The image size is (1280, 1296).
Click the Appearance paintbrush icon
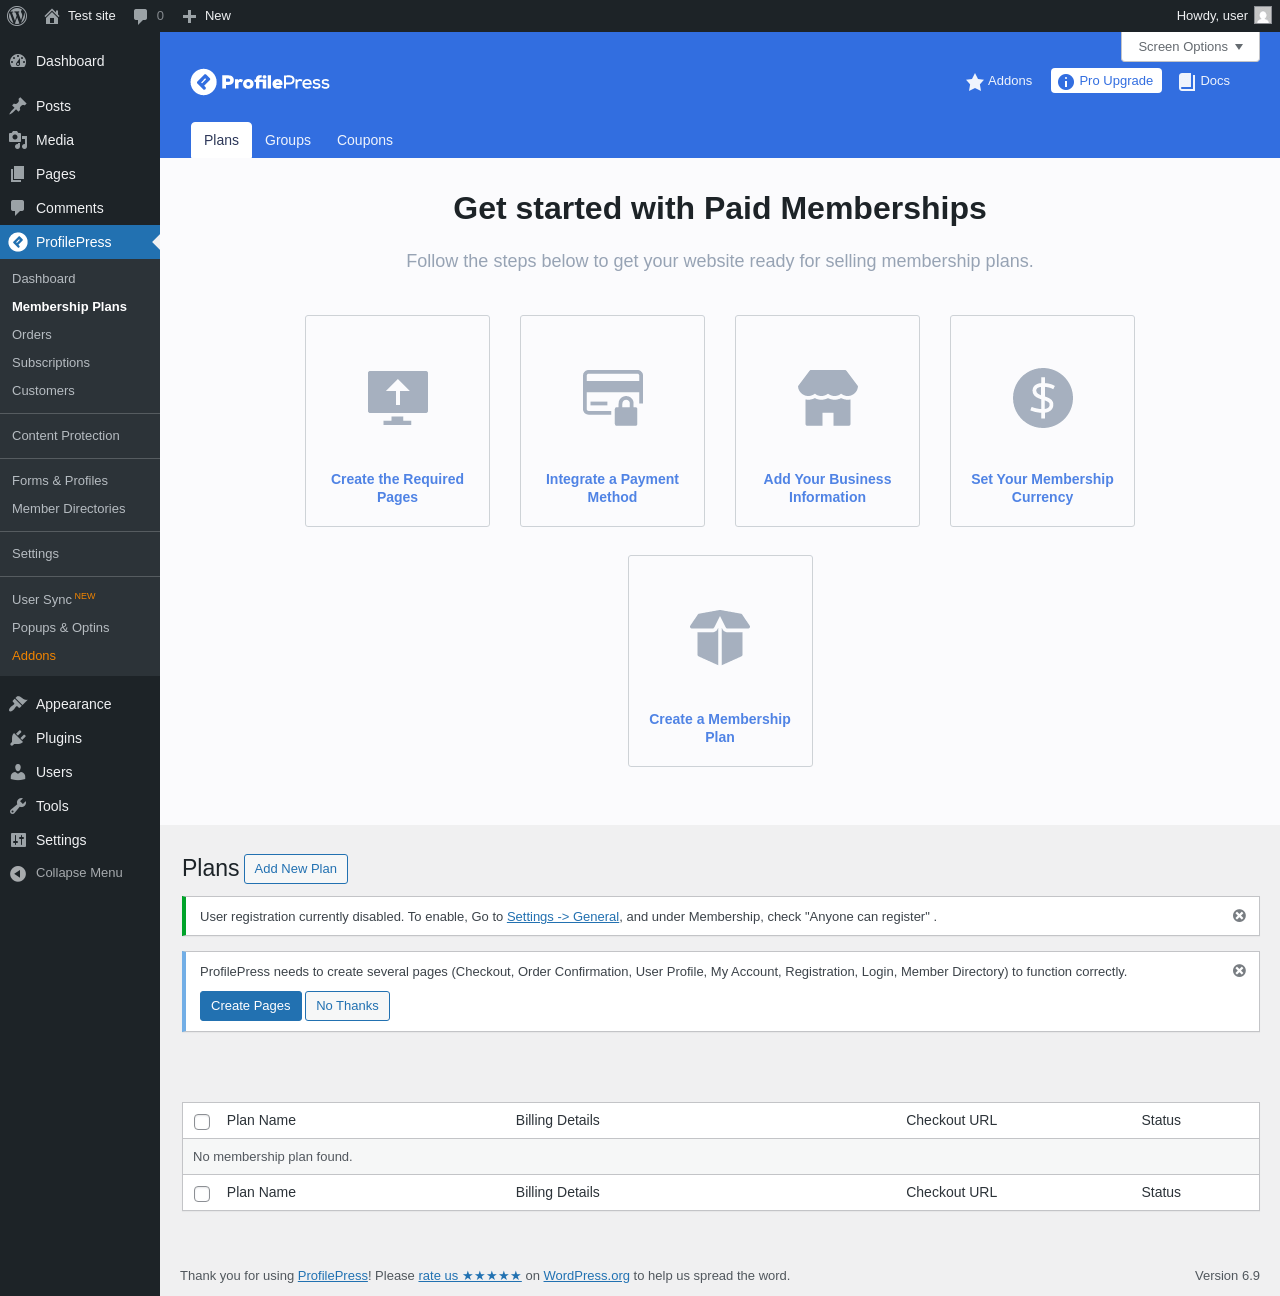click(18, 704)
